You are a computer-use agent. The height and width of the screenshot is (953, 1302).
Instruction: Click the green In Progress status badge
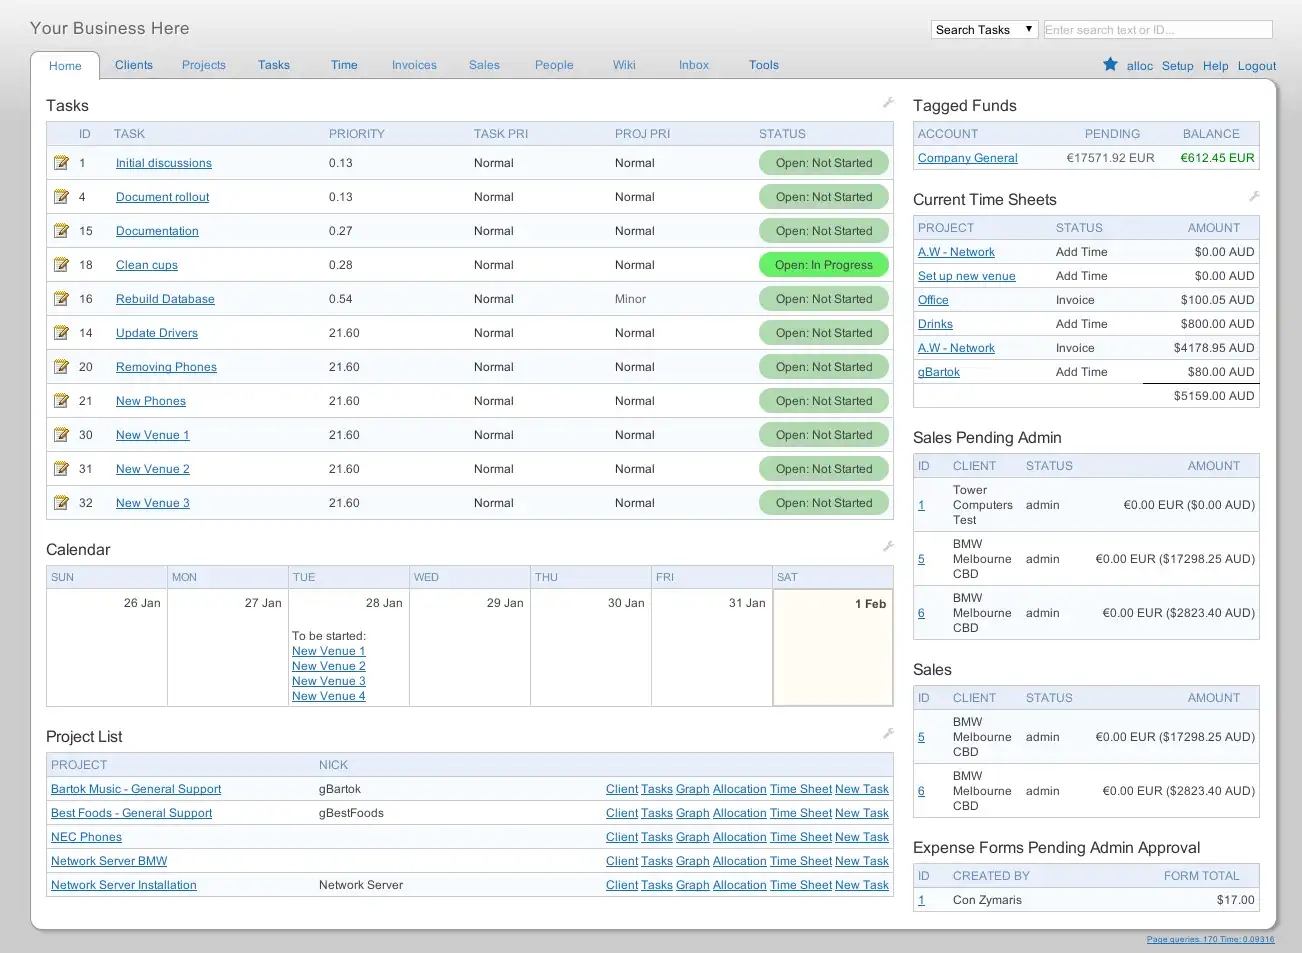pyautogui.click(x=824, y=265)
